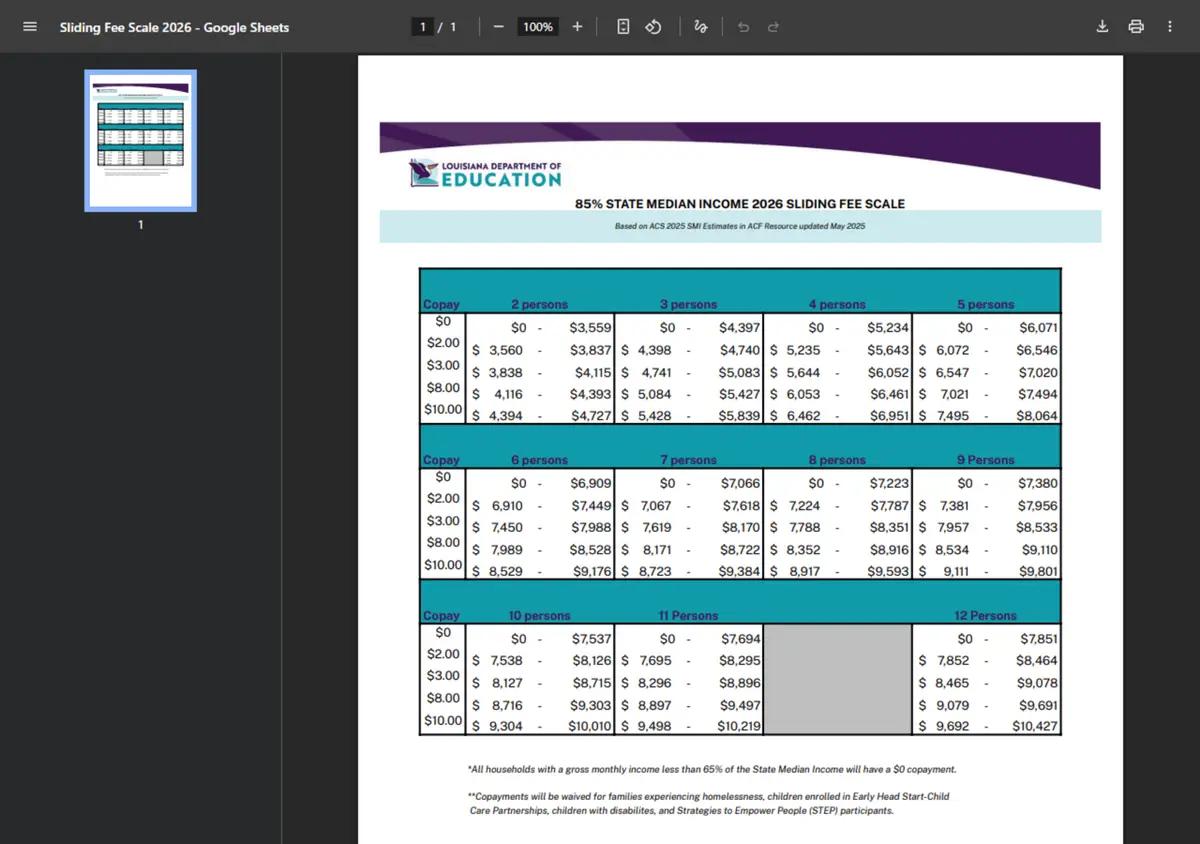Image resolution: width=1200 pixels, height=844 pixels.
Task: Click the footnote about 65% State Median Income
Action: point(712,770)
